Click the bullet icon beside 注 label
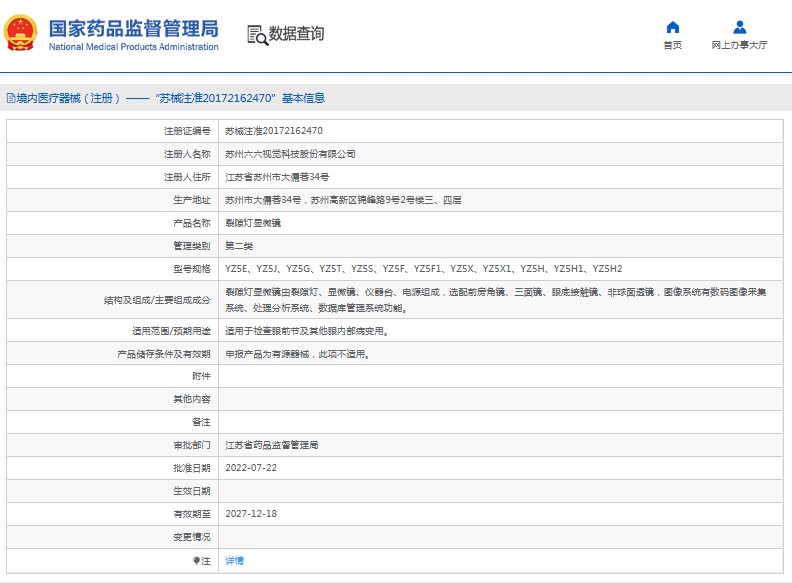This screenshot has width=792, height=583. pos(195,561)
